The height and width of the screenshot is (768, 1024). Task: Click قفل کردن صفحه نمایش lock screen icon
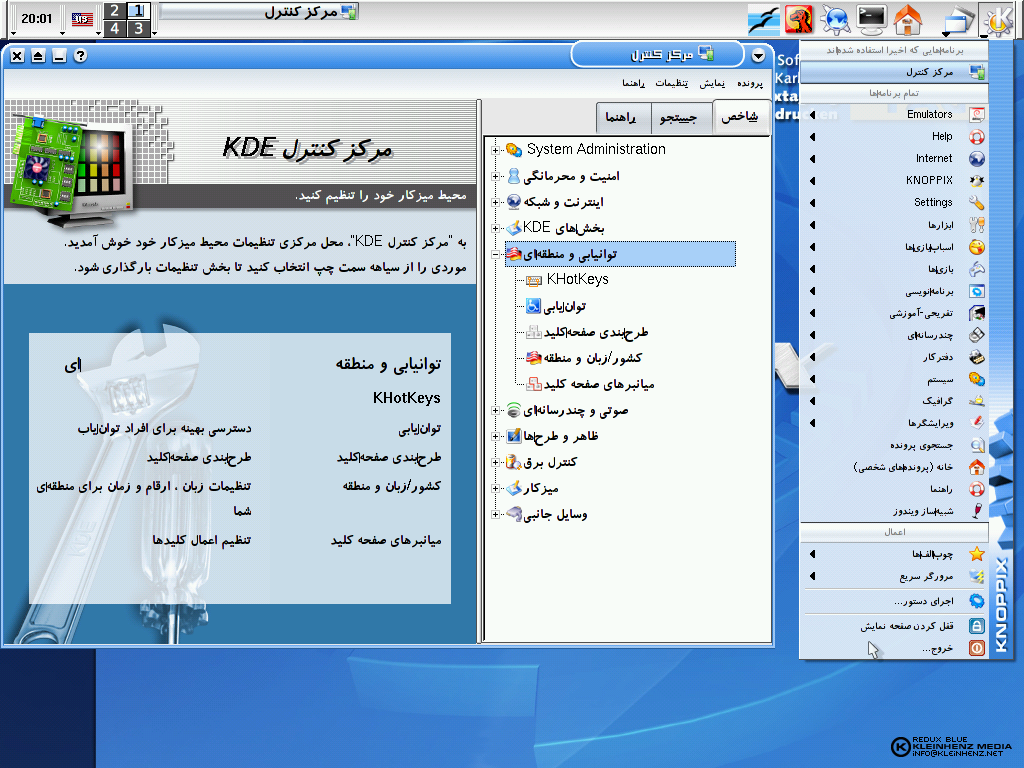coord(976,626)
